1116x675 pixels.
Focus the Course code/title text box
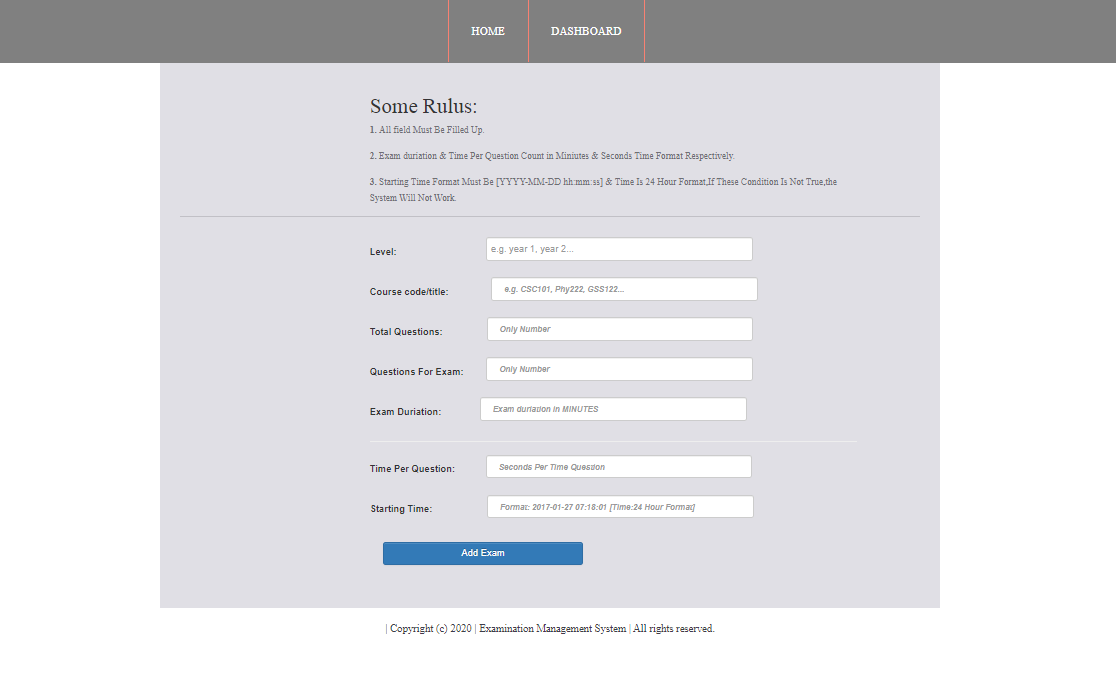pos(624,289)
